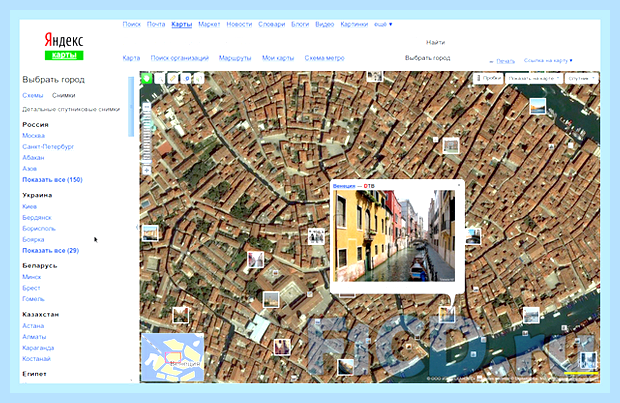Image resolution: width=620 pixels, height=403 pixels.
Task: Select the magnifier zoom tool on map
Action: [160, 79]
